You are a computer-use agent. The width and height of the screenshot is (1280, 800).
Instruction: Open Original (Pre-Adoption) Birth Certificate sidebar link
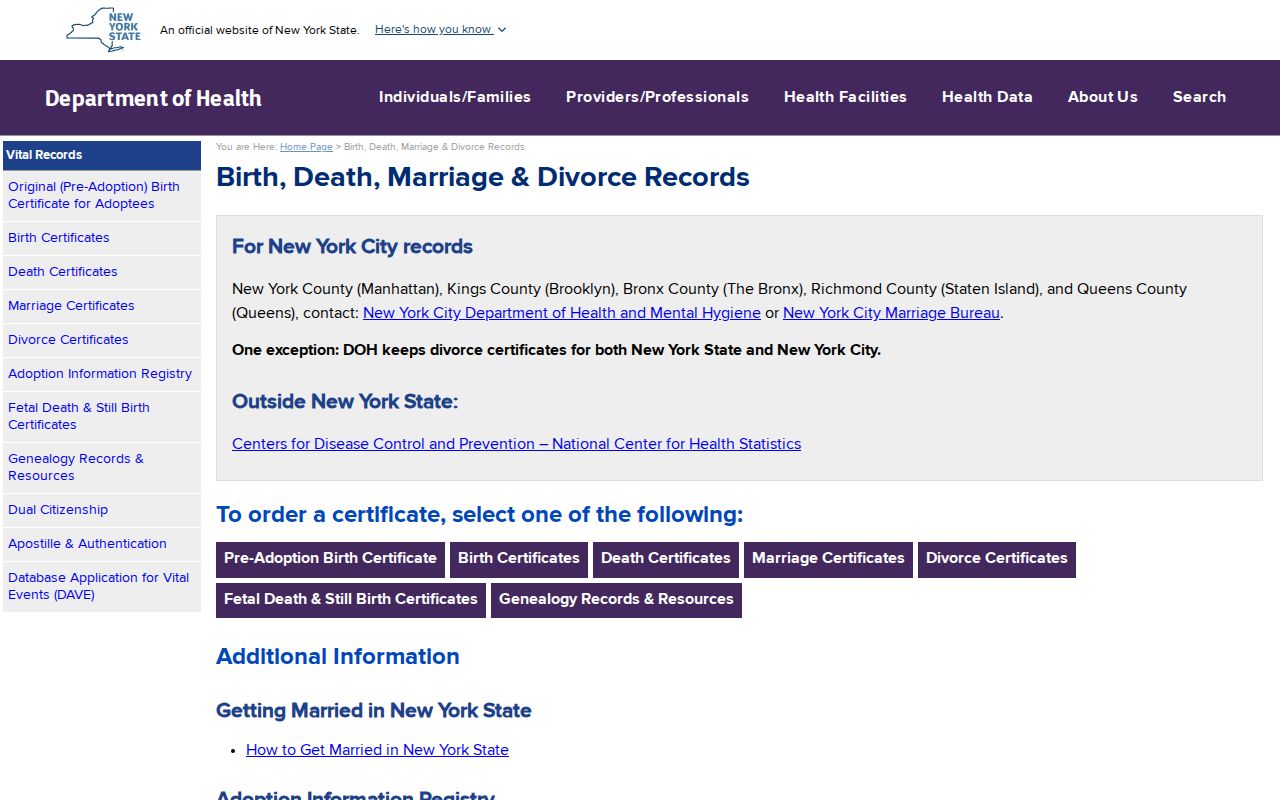point(102,195)
